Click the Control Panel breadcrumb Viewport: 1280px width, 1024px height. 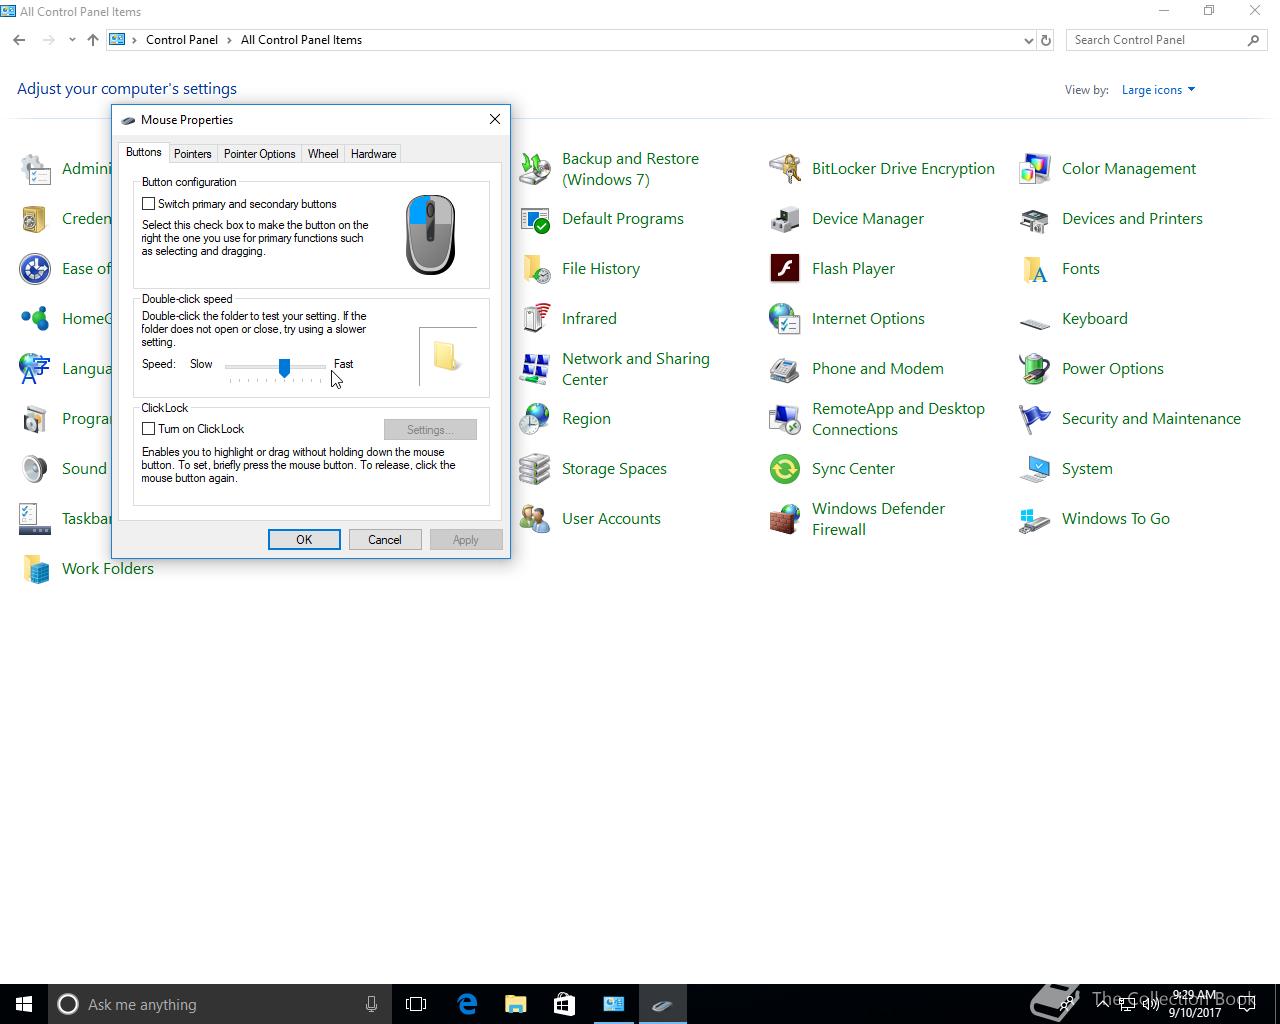[182, 40]
